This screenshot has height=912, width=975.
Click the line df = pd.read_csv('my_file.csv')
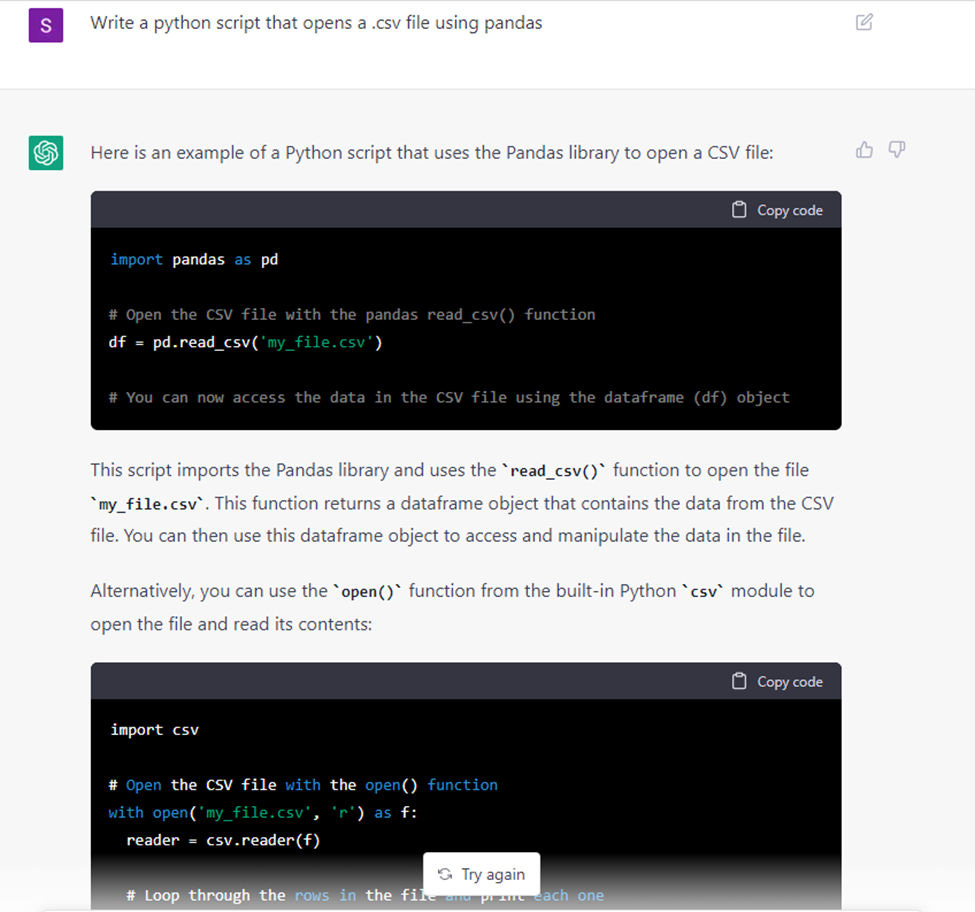coord(246,342)
